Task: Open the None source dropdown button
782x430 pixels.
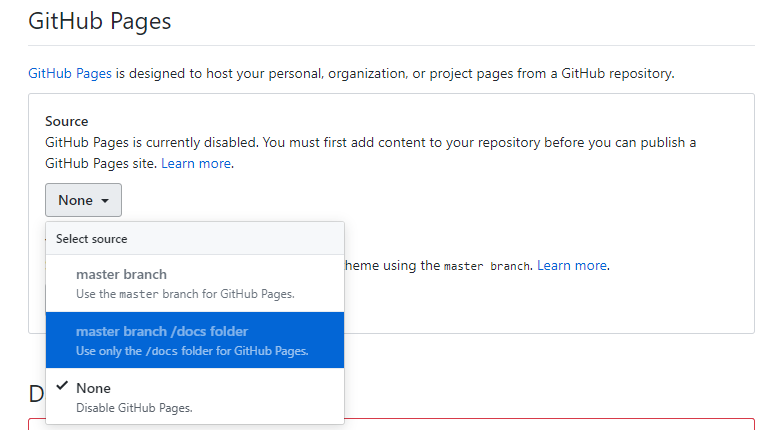Action: pos(83,200)
